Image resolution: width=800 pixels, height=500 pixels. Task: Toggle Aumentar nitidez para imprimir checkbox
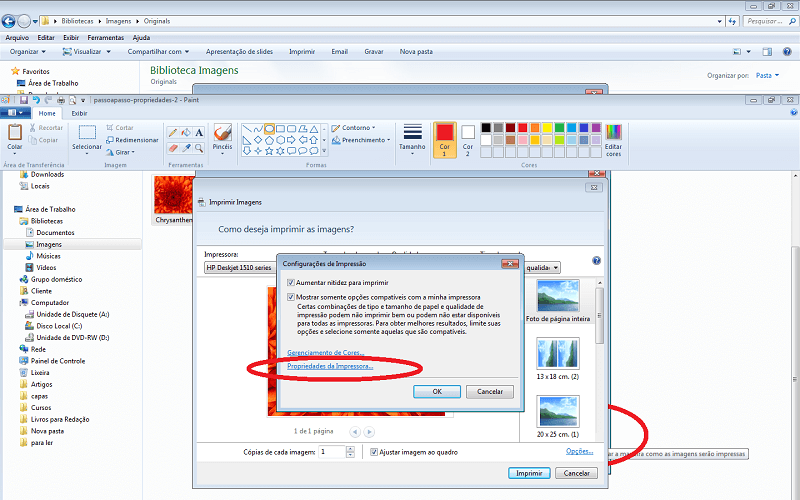291,283
